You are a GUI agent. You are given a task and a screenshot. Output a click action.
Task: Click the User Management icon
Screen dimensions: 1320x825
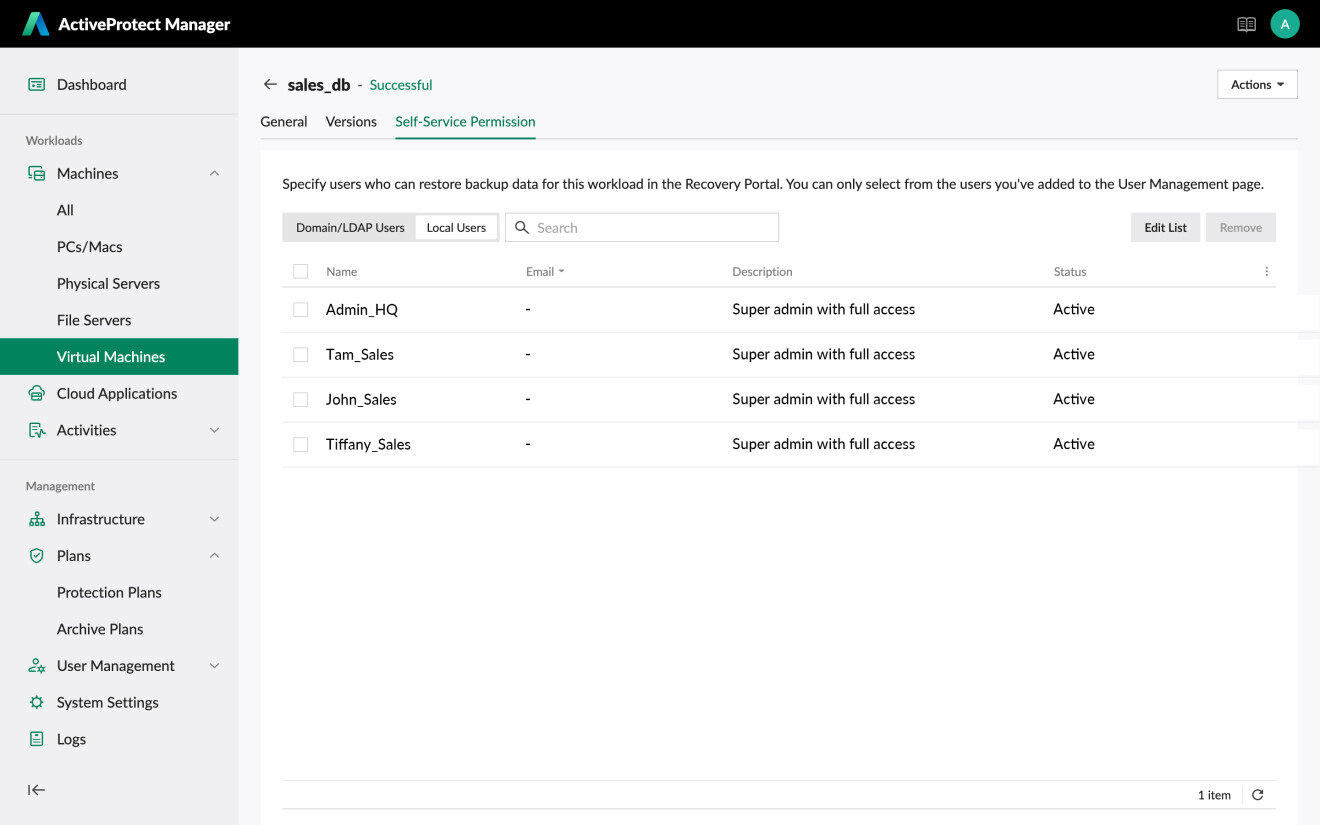(x=37, y=666)
